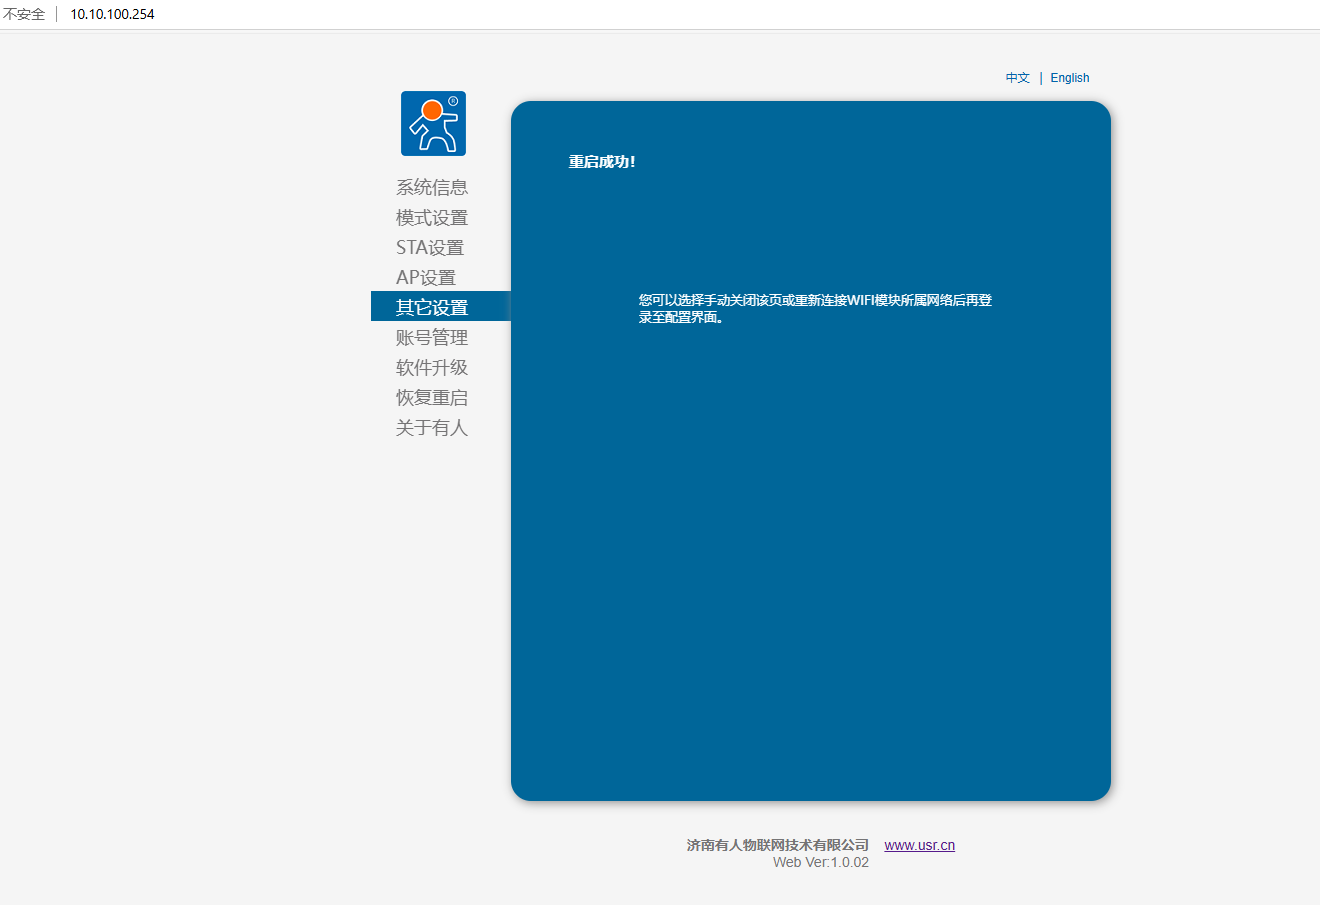Switch language to English
1320x905 pixels.
[1069, 78]
